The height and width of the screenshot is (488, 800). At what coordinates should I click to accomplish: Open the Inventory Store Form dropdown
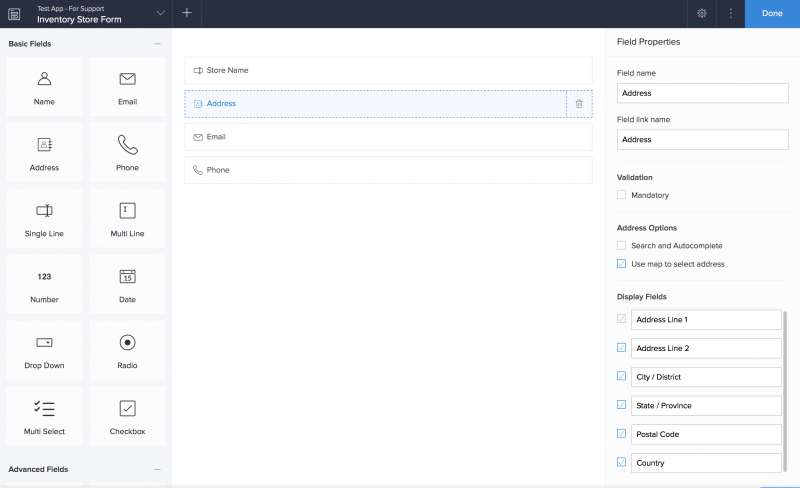(x=161, y=13)
